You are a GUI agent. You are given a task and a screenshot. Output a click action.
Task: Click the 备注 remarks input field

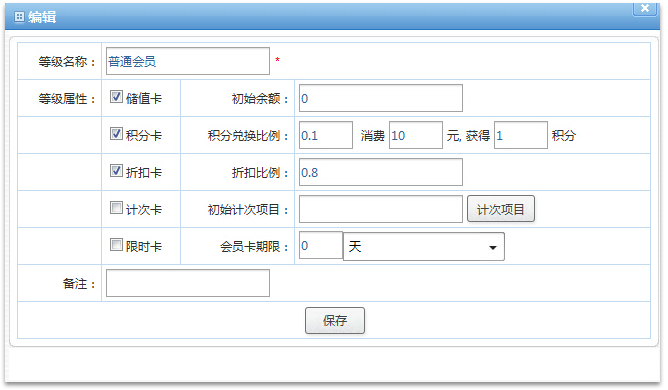[188, 283]
